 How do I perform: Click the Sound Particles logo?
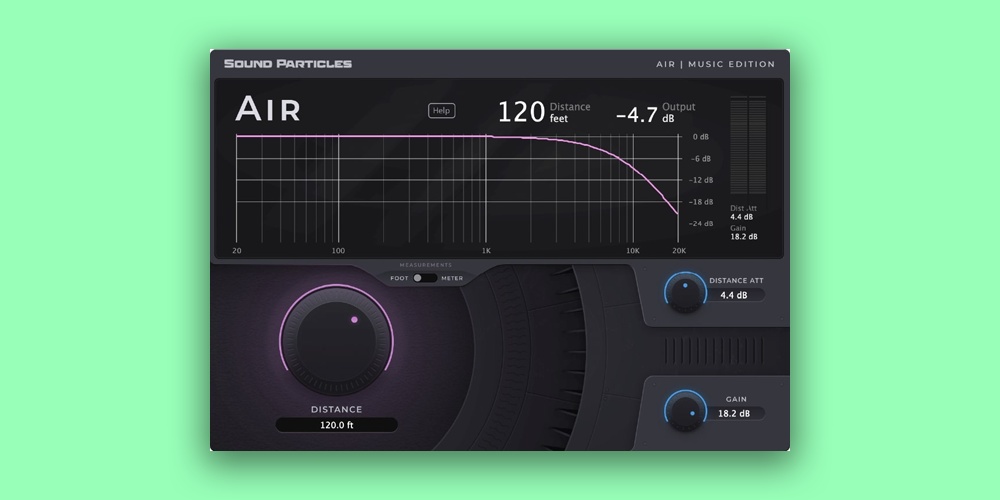(288, 64)
